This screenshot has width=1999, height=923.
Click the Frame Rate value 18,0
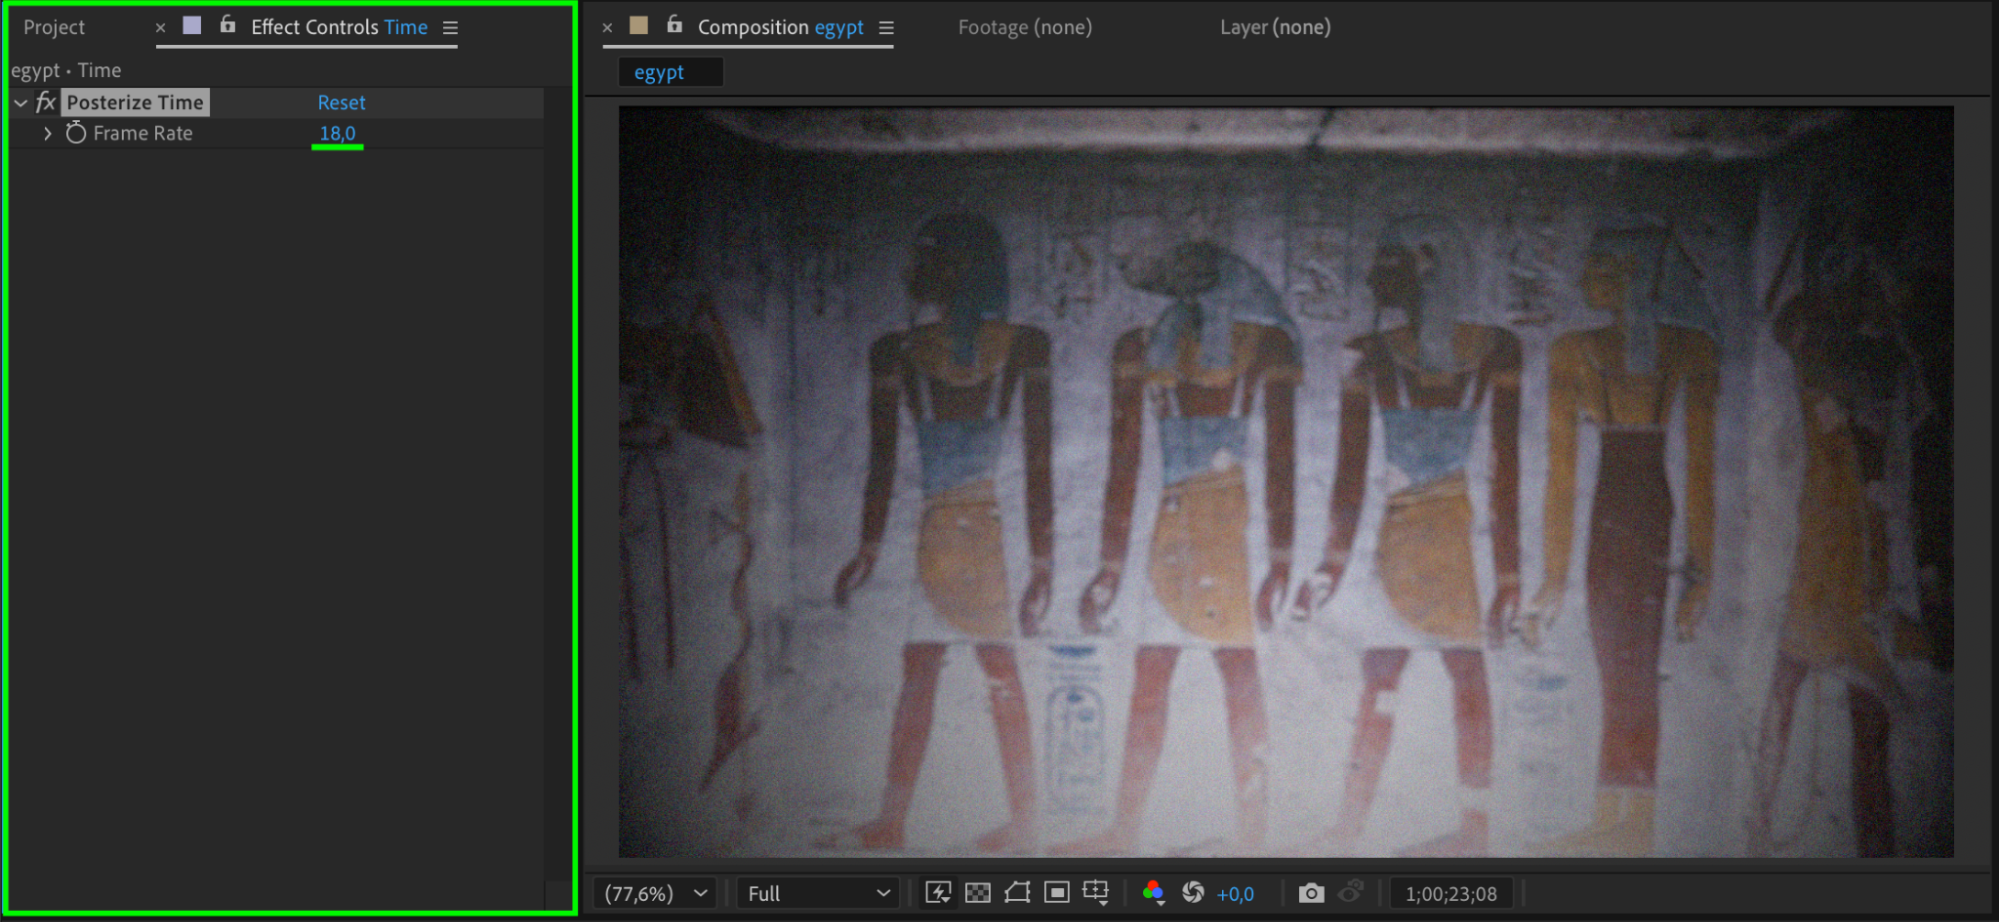337,133
